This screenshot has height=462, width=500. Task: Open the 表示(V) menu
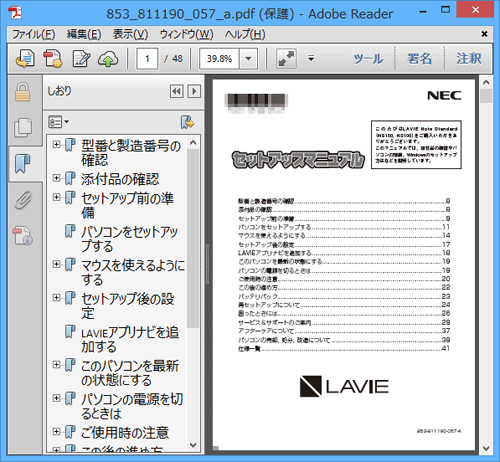pos(130,34)
